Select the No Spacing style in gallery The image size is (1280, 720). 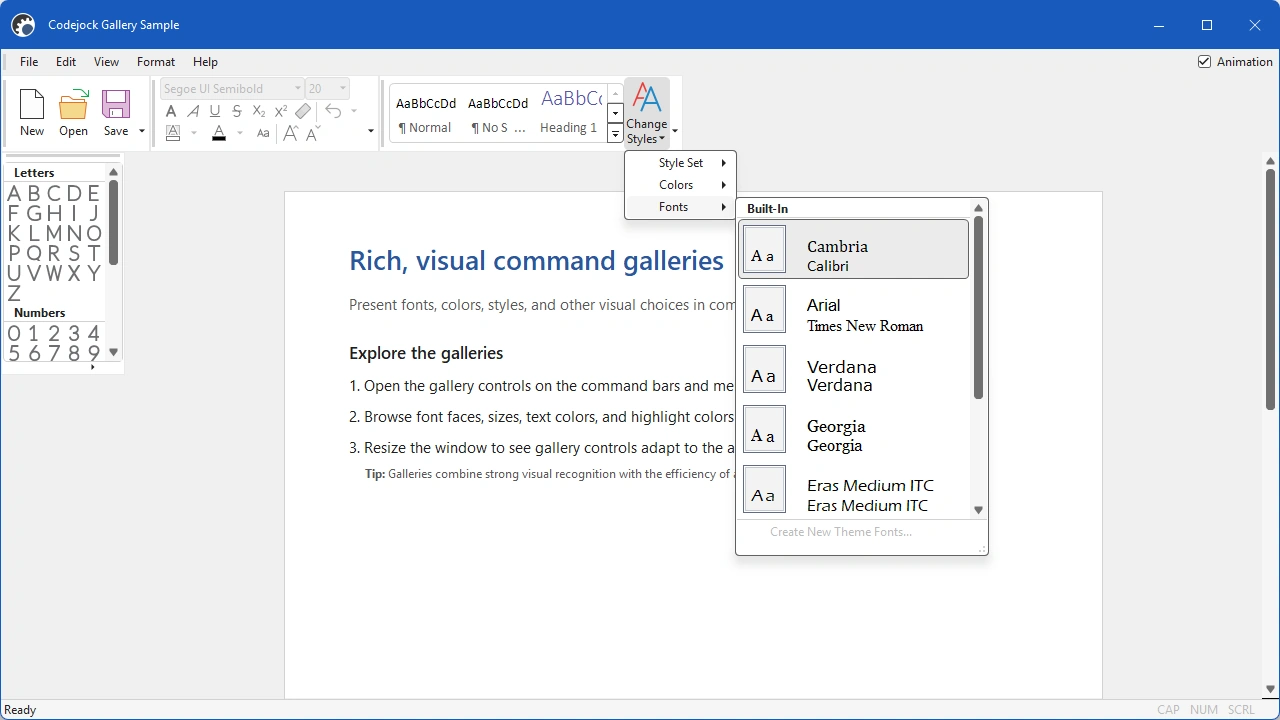[x=498, y=114]
